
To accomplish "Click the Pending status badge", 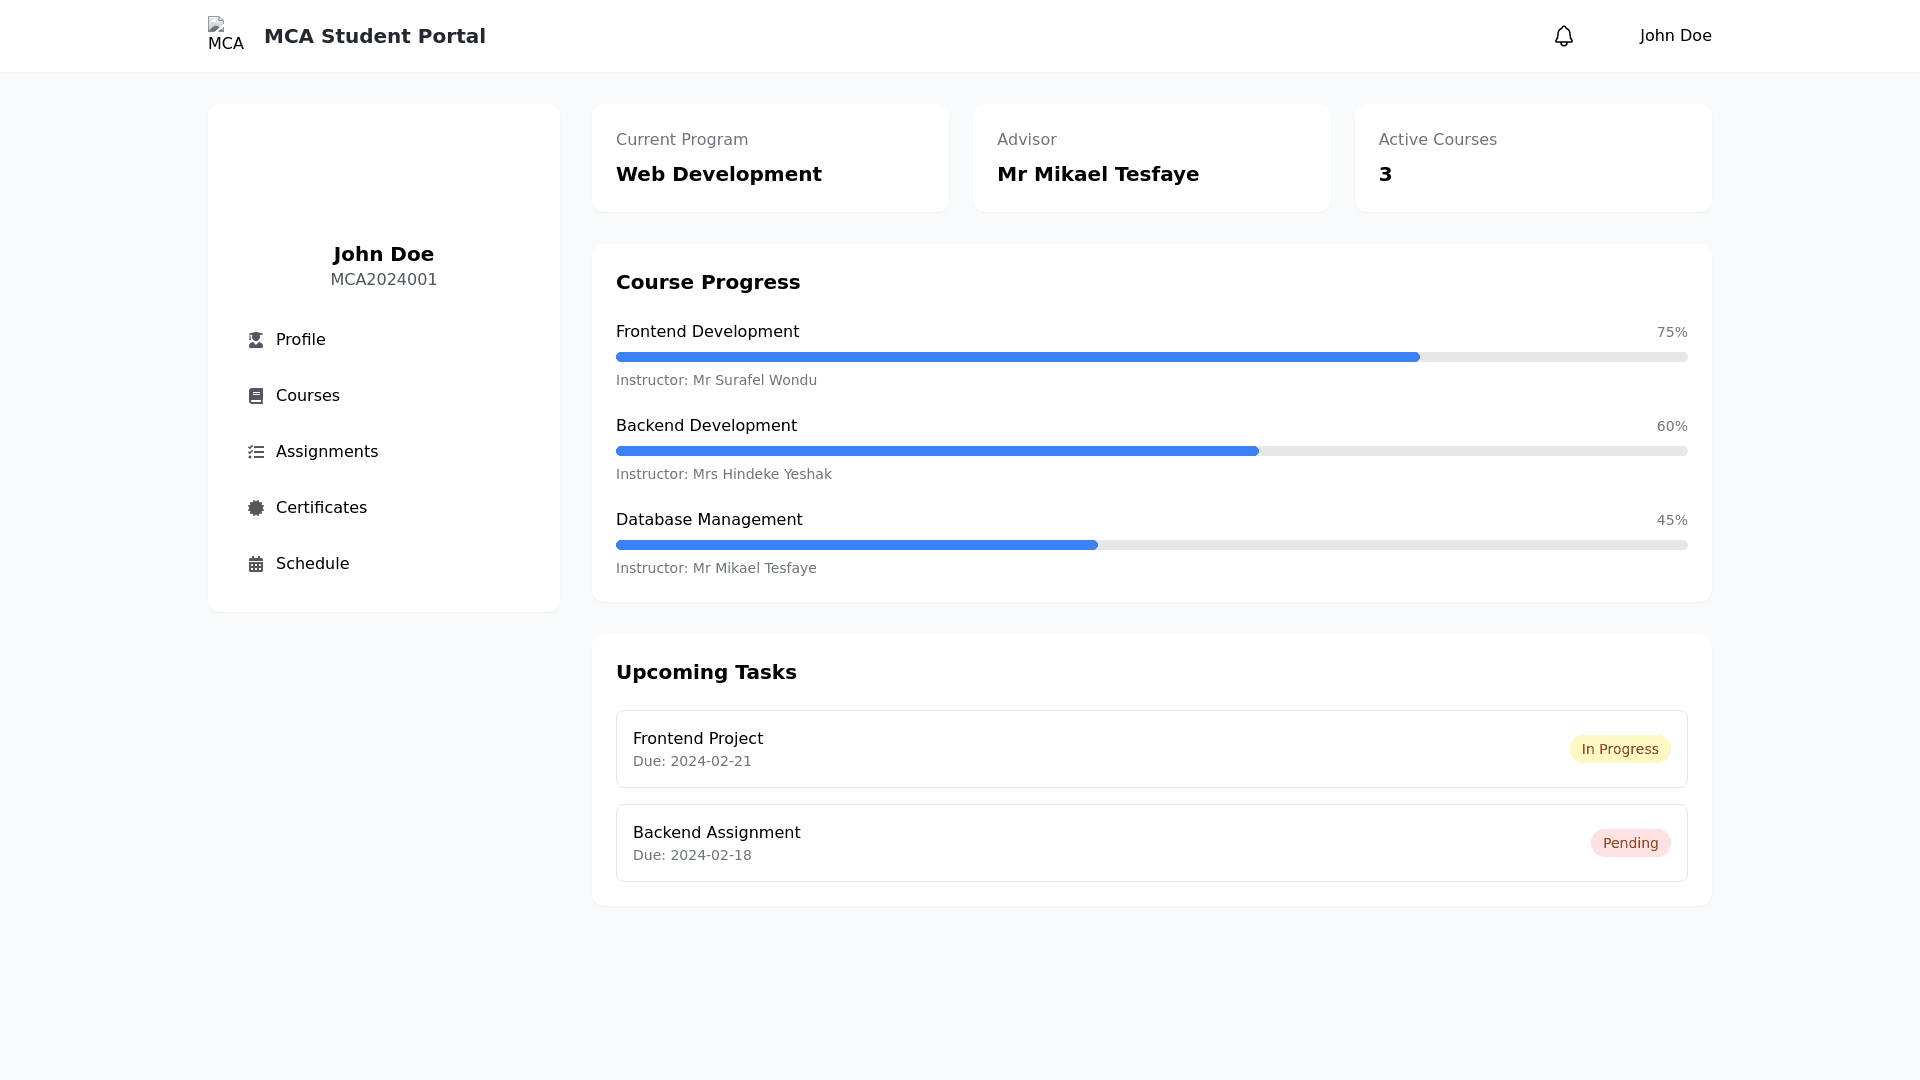I will tap(1630, 843).
